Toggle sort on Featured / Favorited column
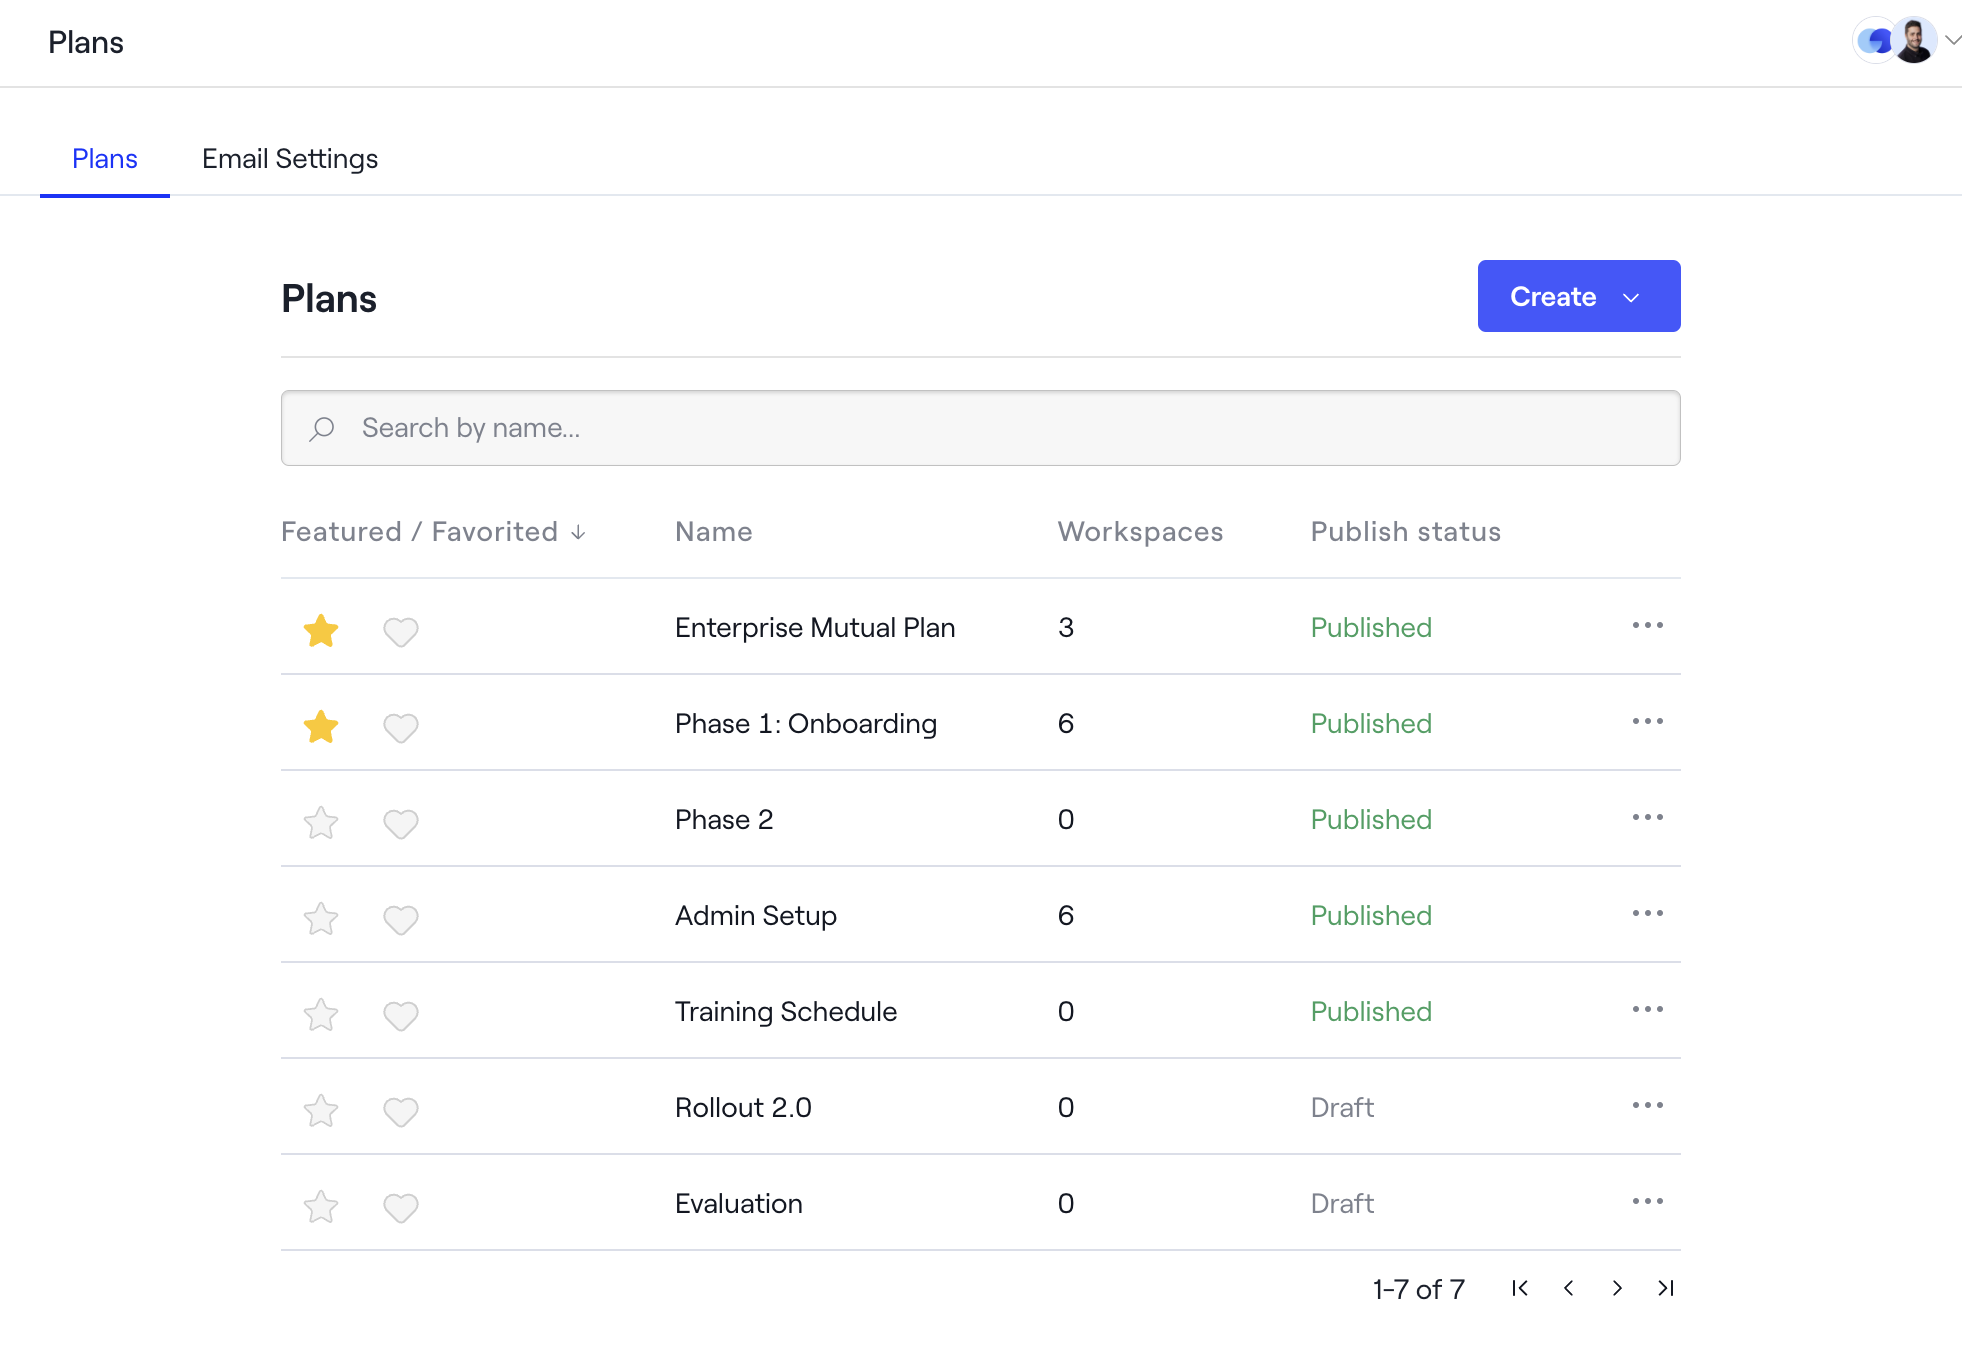Screen dimensions: 1962x1366 [x=433, y=531]
